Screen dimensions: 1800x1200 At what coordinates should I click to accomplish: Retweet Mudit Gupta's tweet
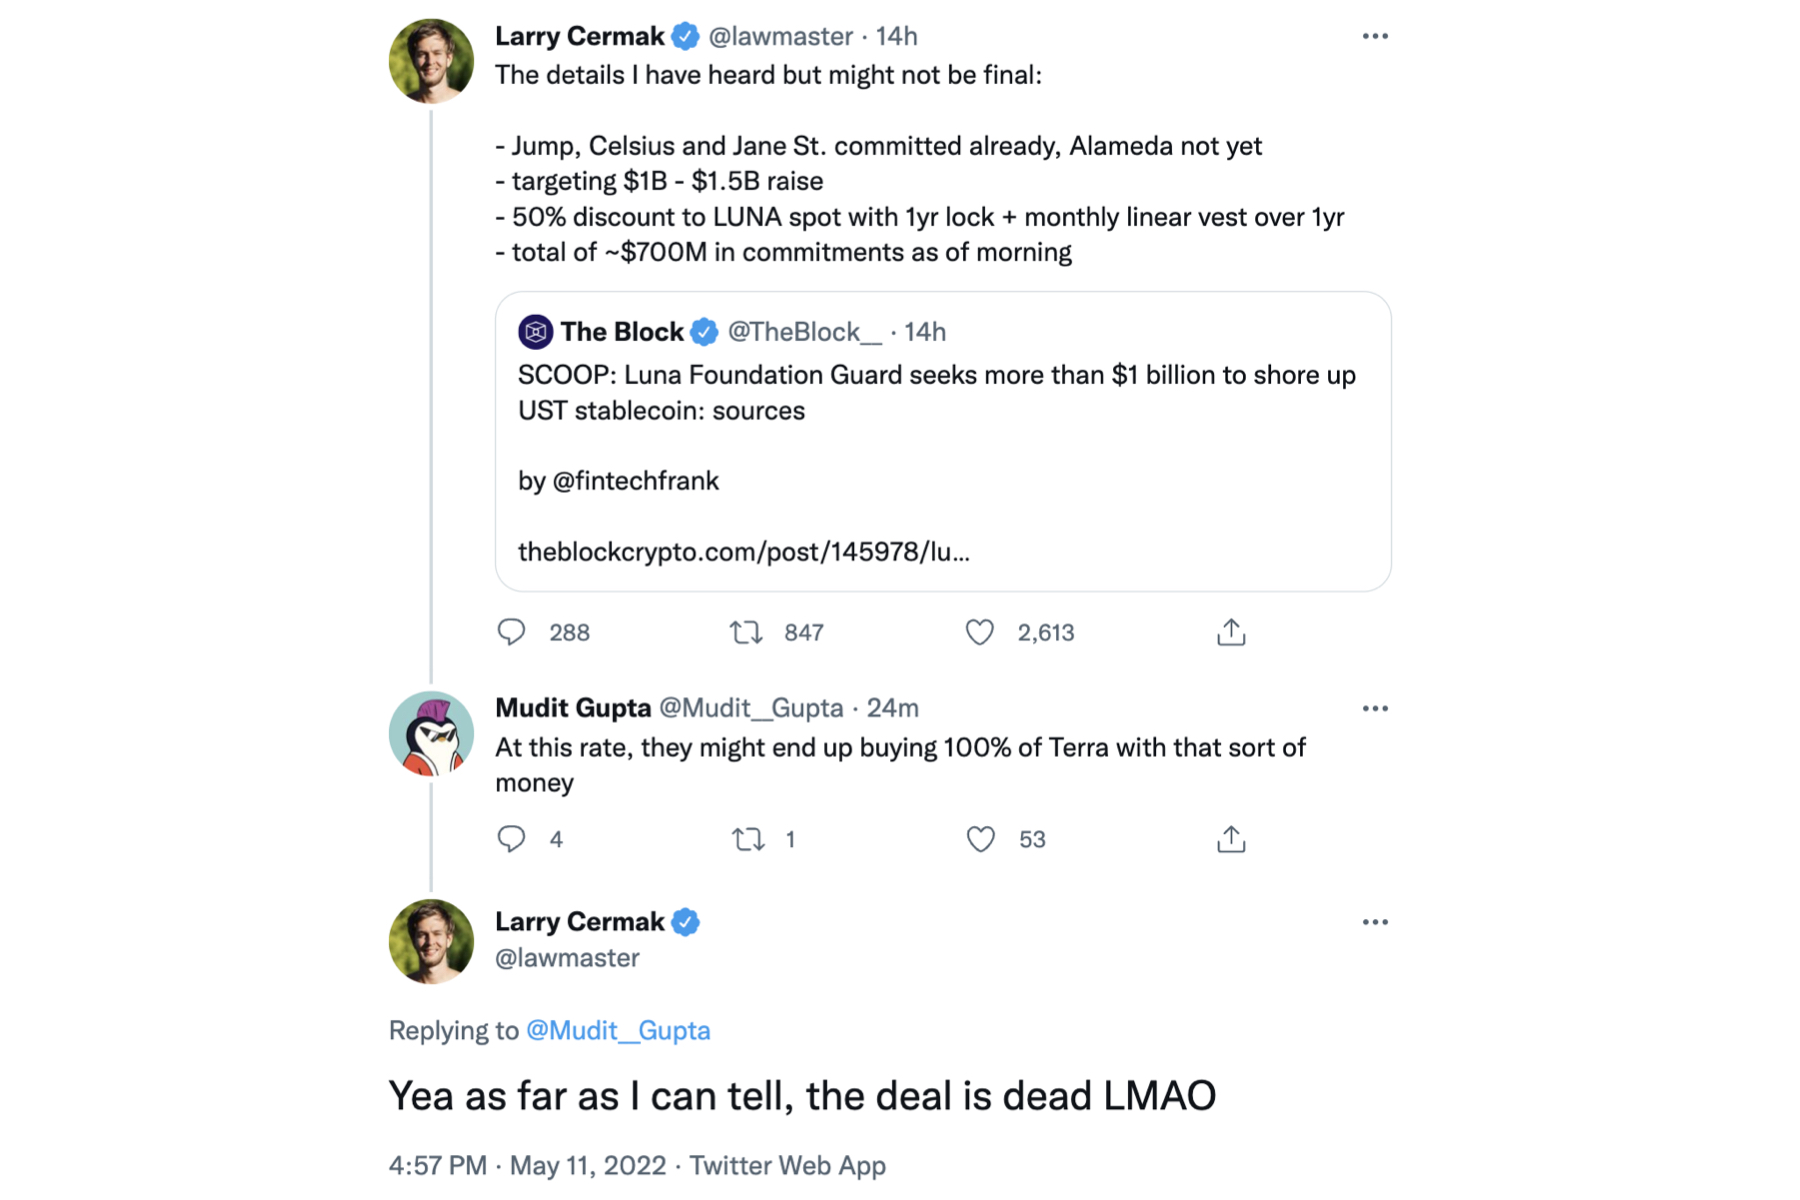click(748, 839)
